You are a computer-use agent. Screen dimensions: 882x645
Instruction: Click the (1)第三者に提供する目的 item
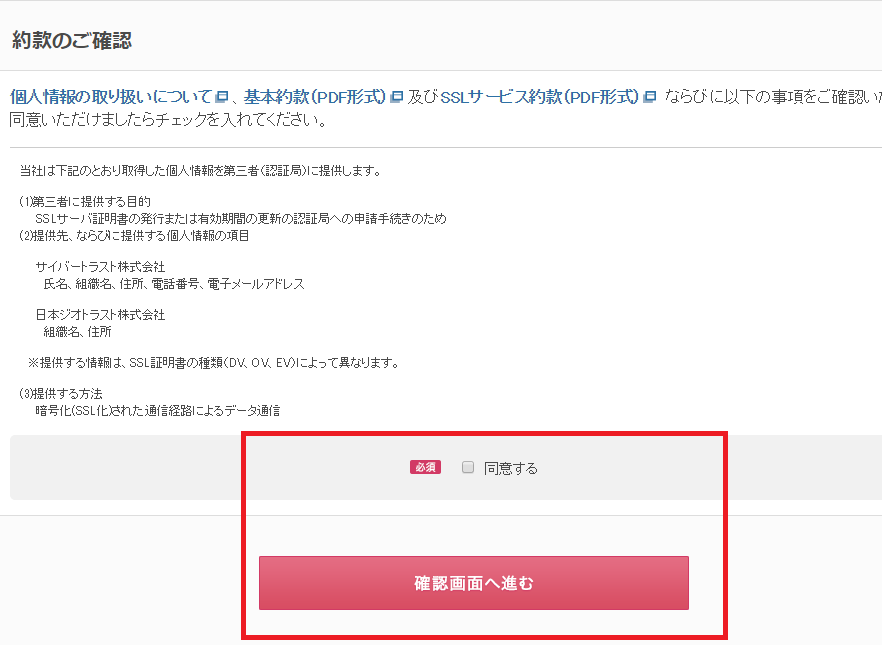coord(84,202)
